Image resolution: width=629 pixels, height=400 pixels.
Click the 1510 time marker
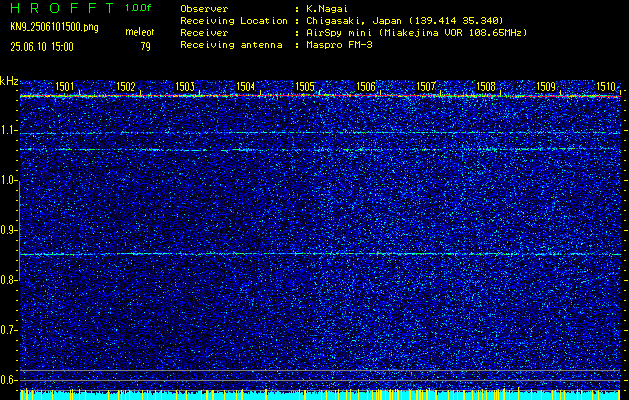pyautogui.click(x=606, y=87)
